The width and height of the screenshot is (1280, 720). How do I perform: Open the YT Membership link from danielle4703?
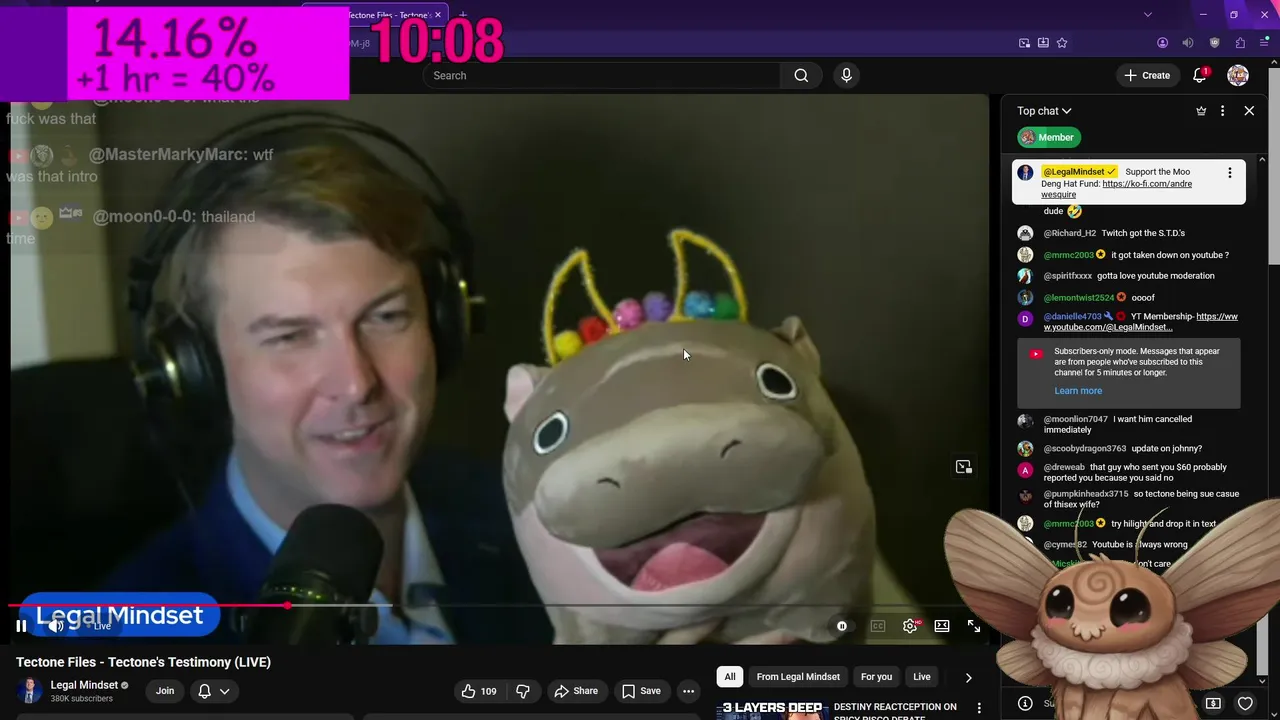[1141, 322]
